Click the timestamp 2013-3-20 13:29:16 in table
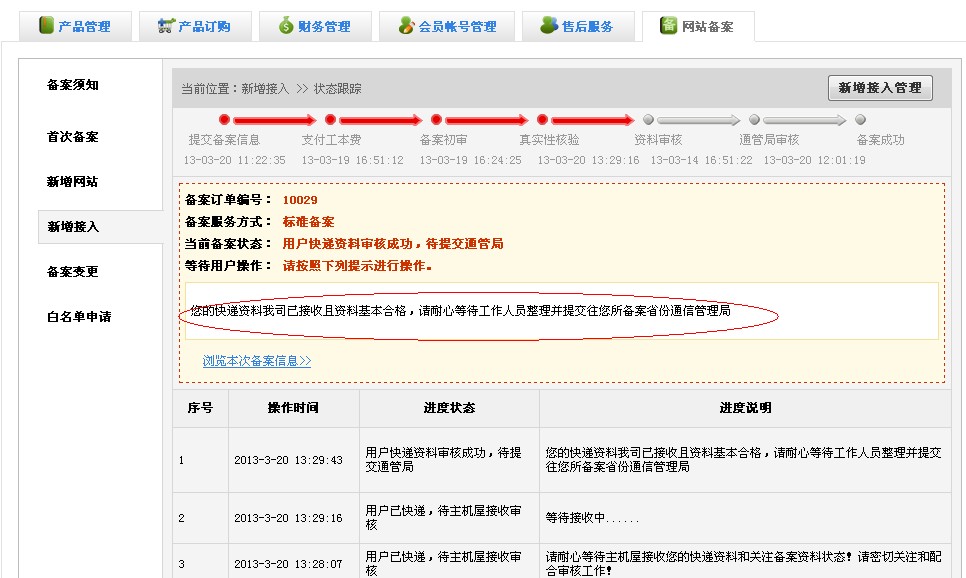This screenshot has width=966, height=578. [x=288, y=518]
